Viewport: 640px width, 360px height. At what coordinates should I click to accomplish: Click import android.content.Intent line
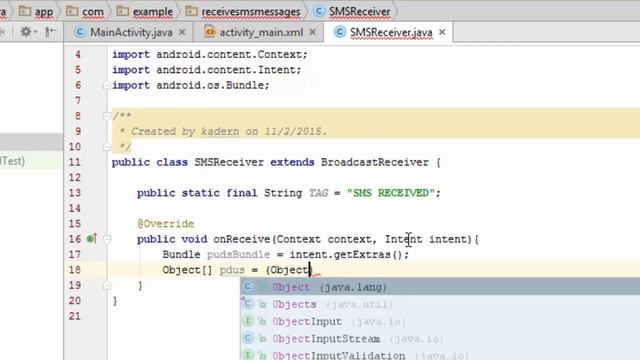[x=207, y=70]
